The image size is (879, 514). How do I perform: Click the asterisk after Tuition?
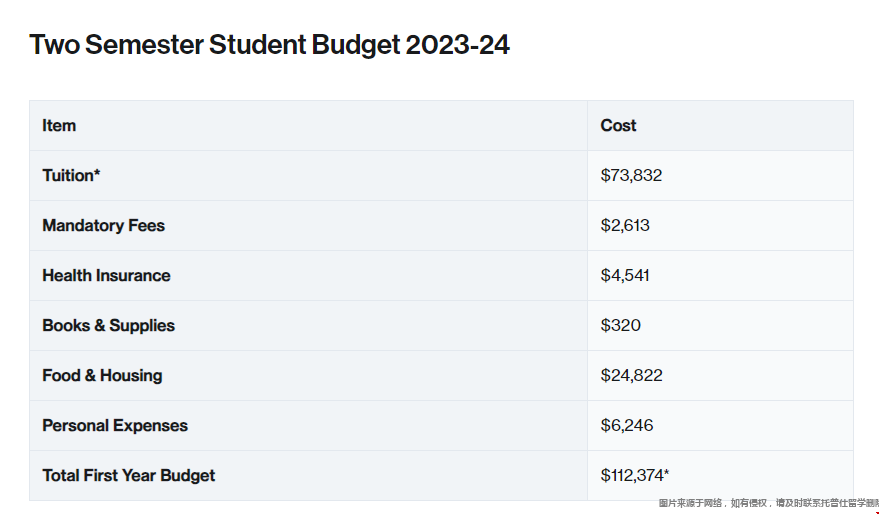(x=97, y=172)
